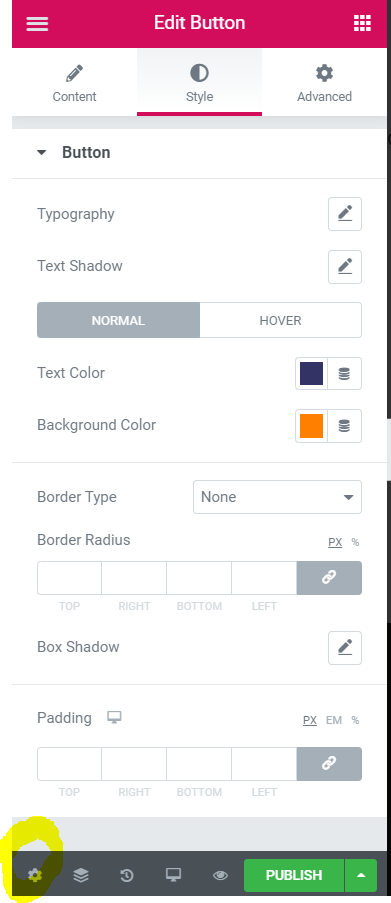The width and height of the screenshot is (391, 903).
Task: Open global colors for Background Color
Action: (x=344, y=426)
